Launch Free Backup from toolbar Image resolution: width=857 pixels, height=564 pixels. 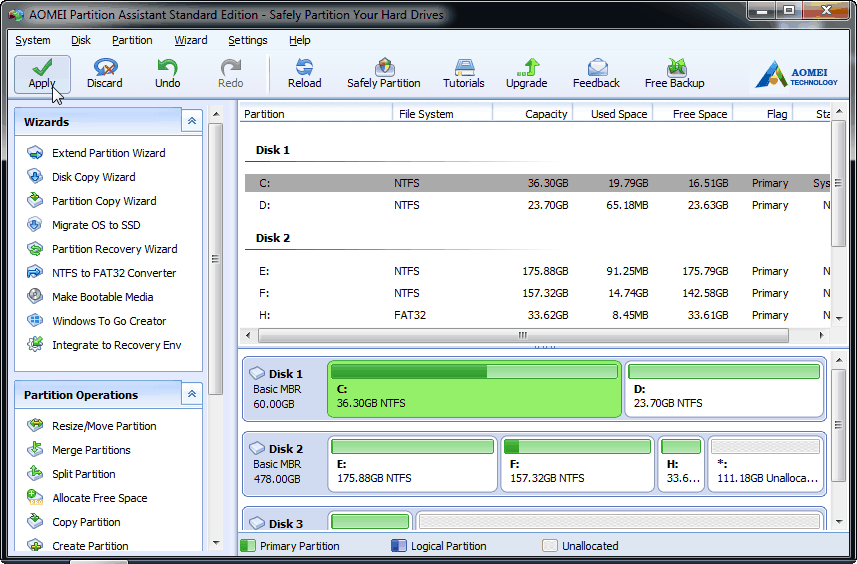(x=674, y=74)
